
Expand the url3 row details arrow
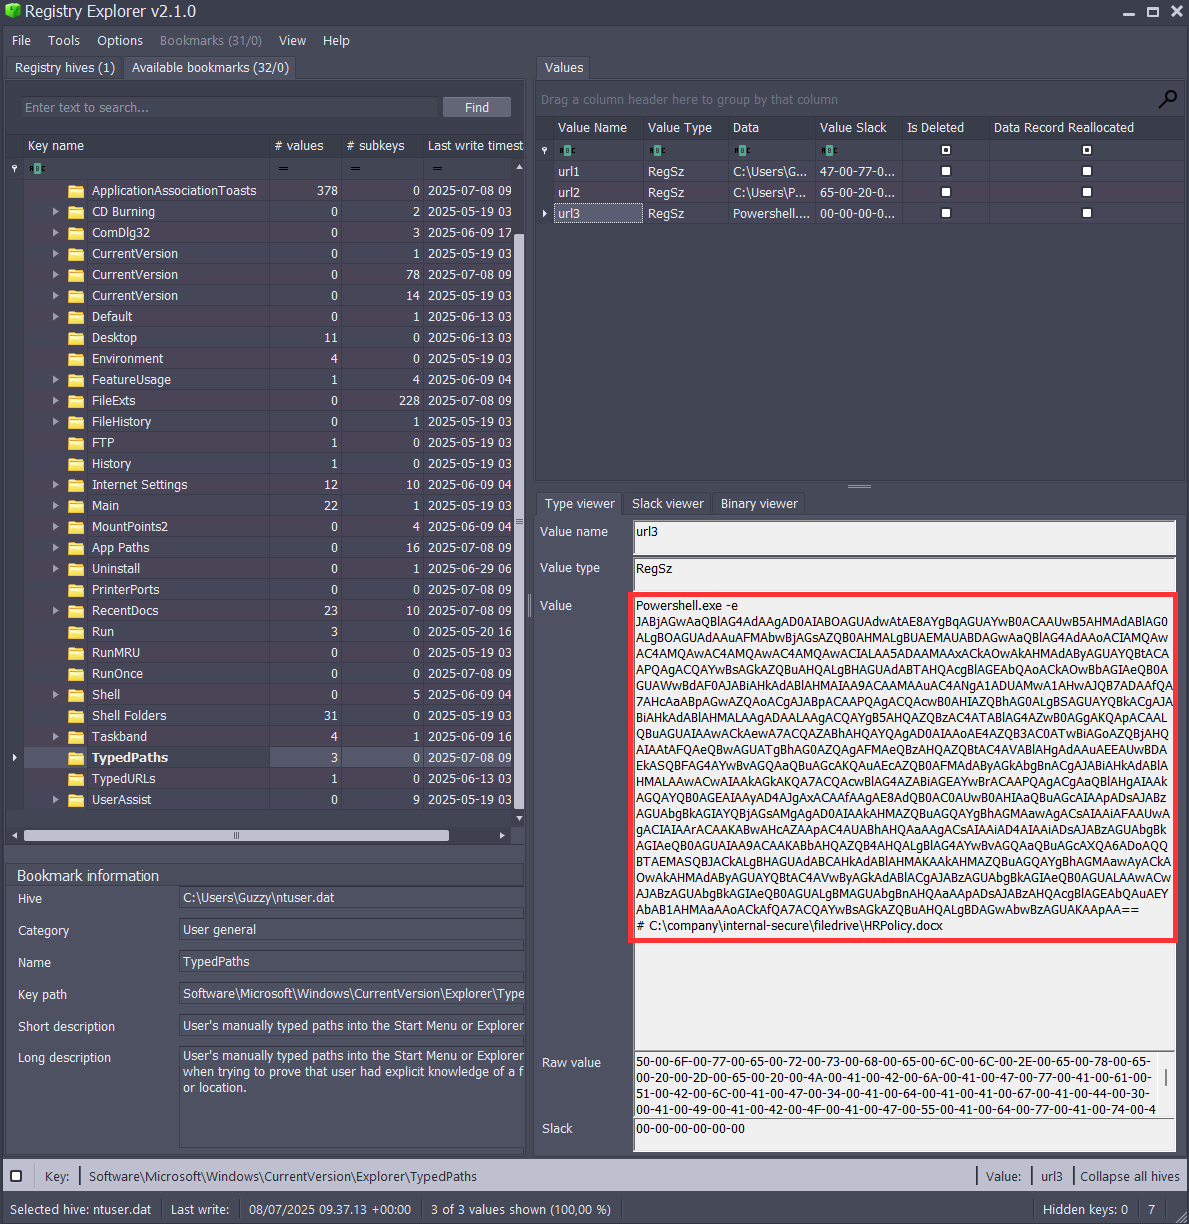[x=544, y=213]
